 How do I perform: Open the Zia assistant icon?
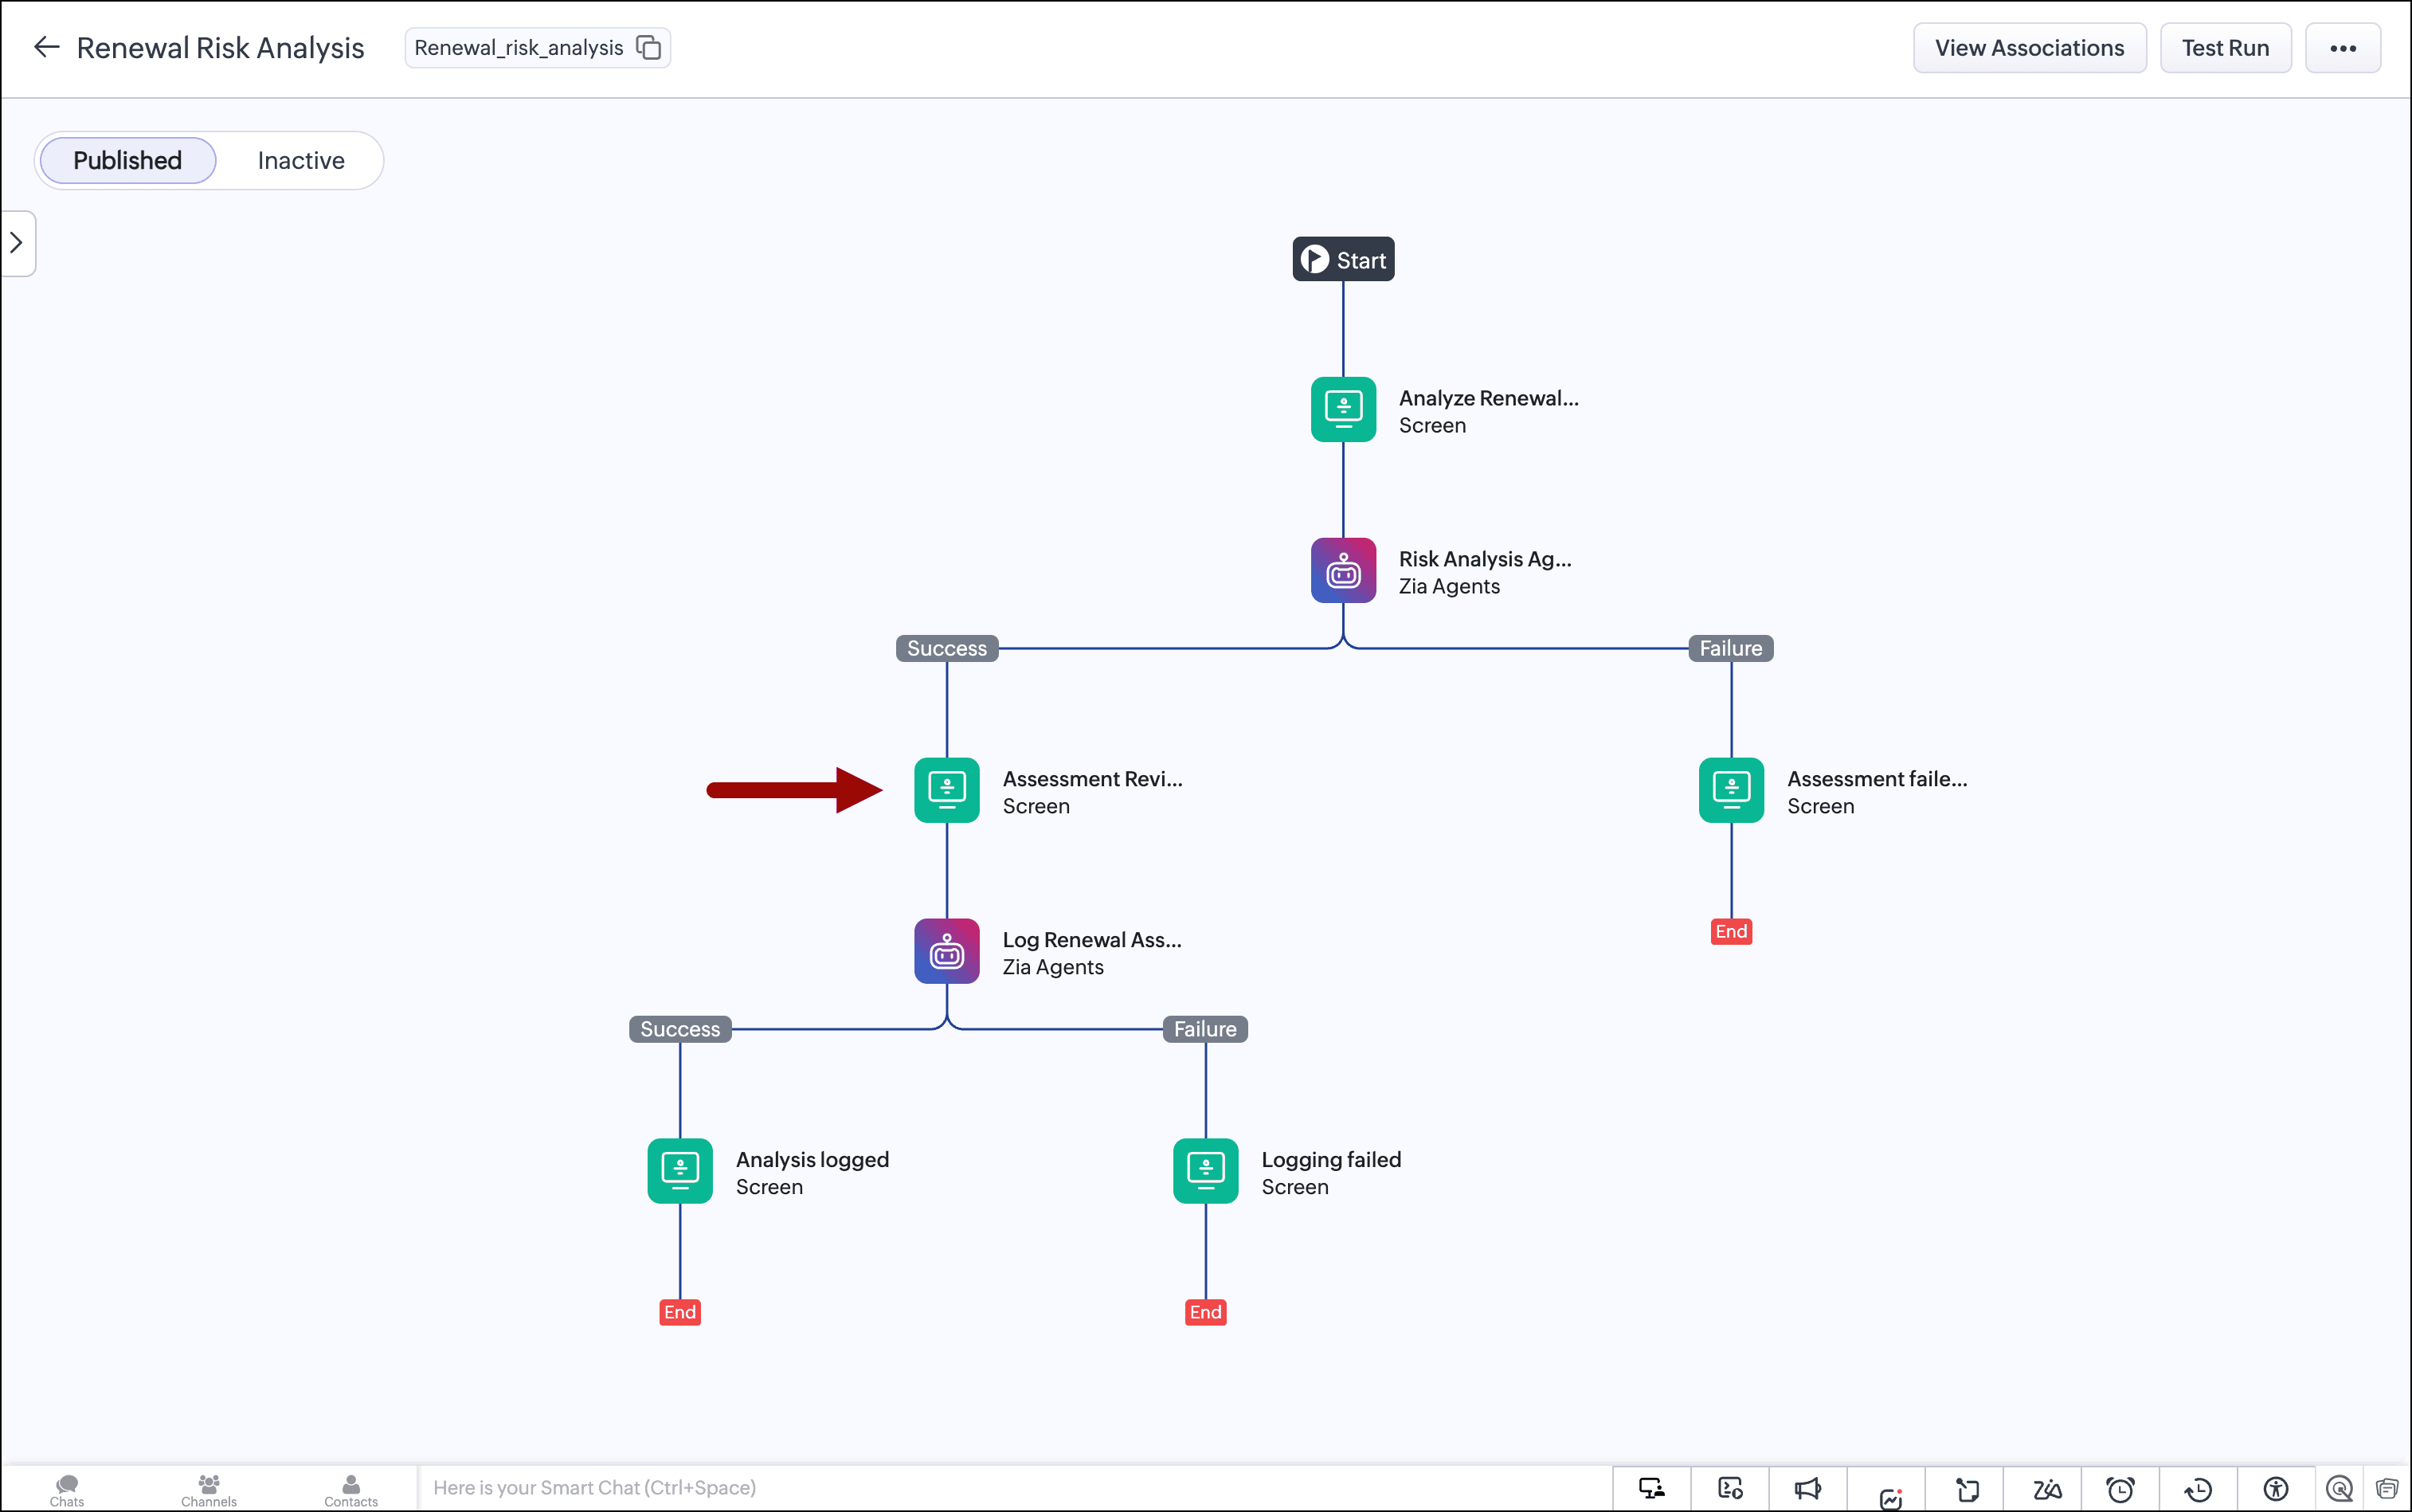(2046, 1490)
